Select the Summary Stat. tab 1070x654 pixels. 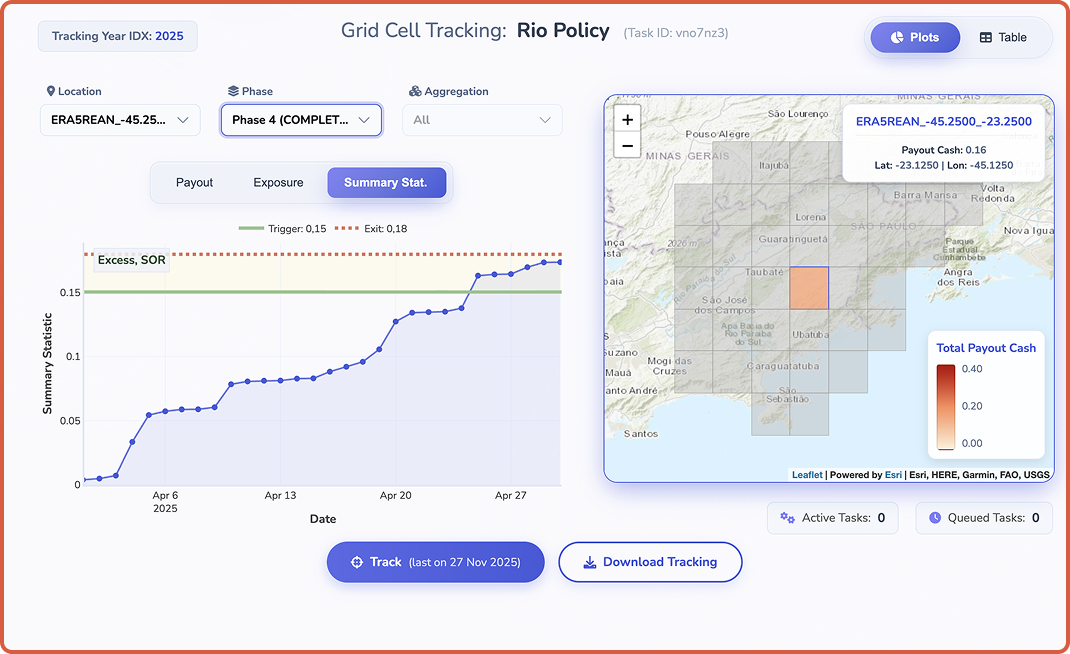pos(386,182)
